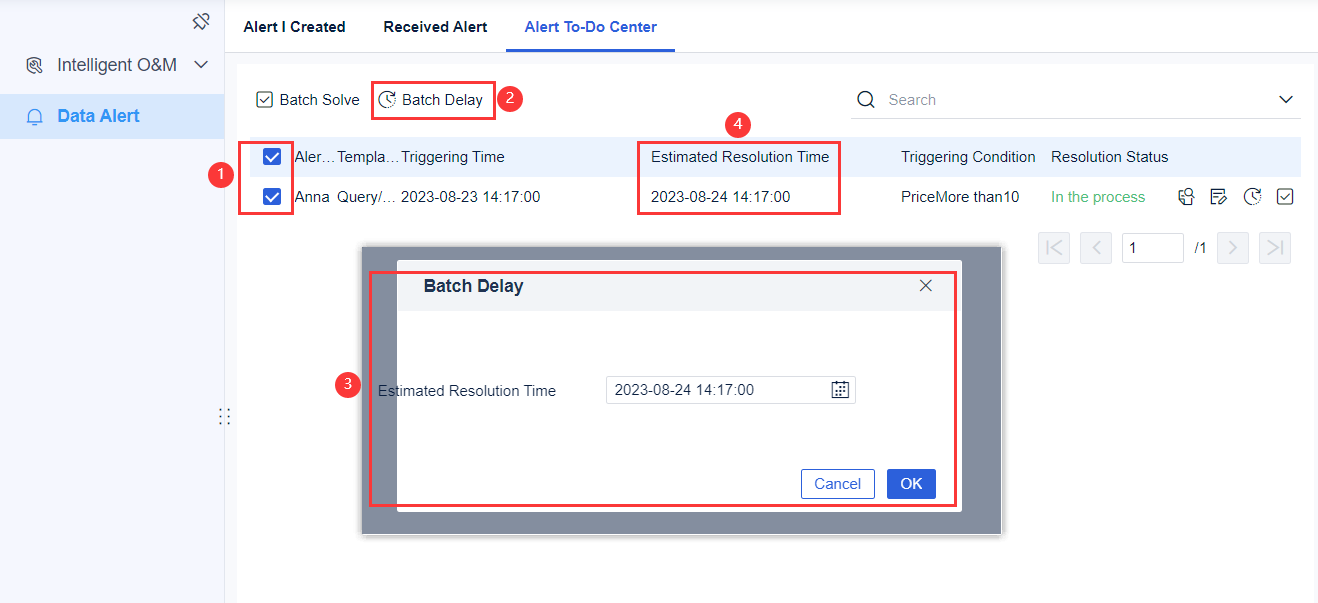
Task: Click the edit note icon for Anna's alert
Action: click(x=1219, y=196)
